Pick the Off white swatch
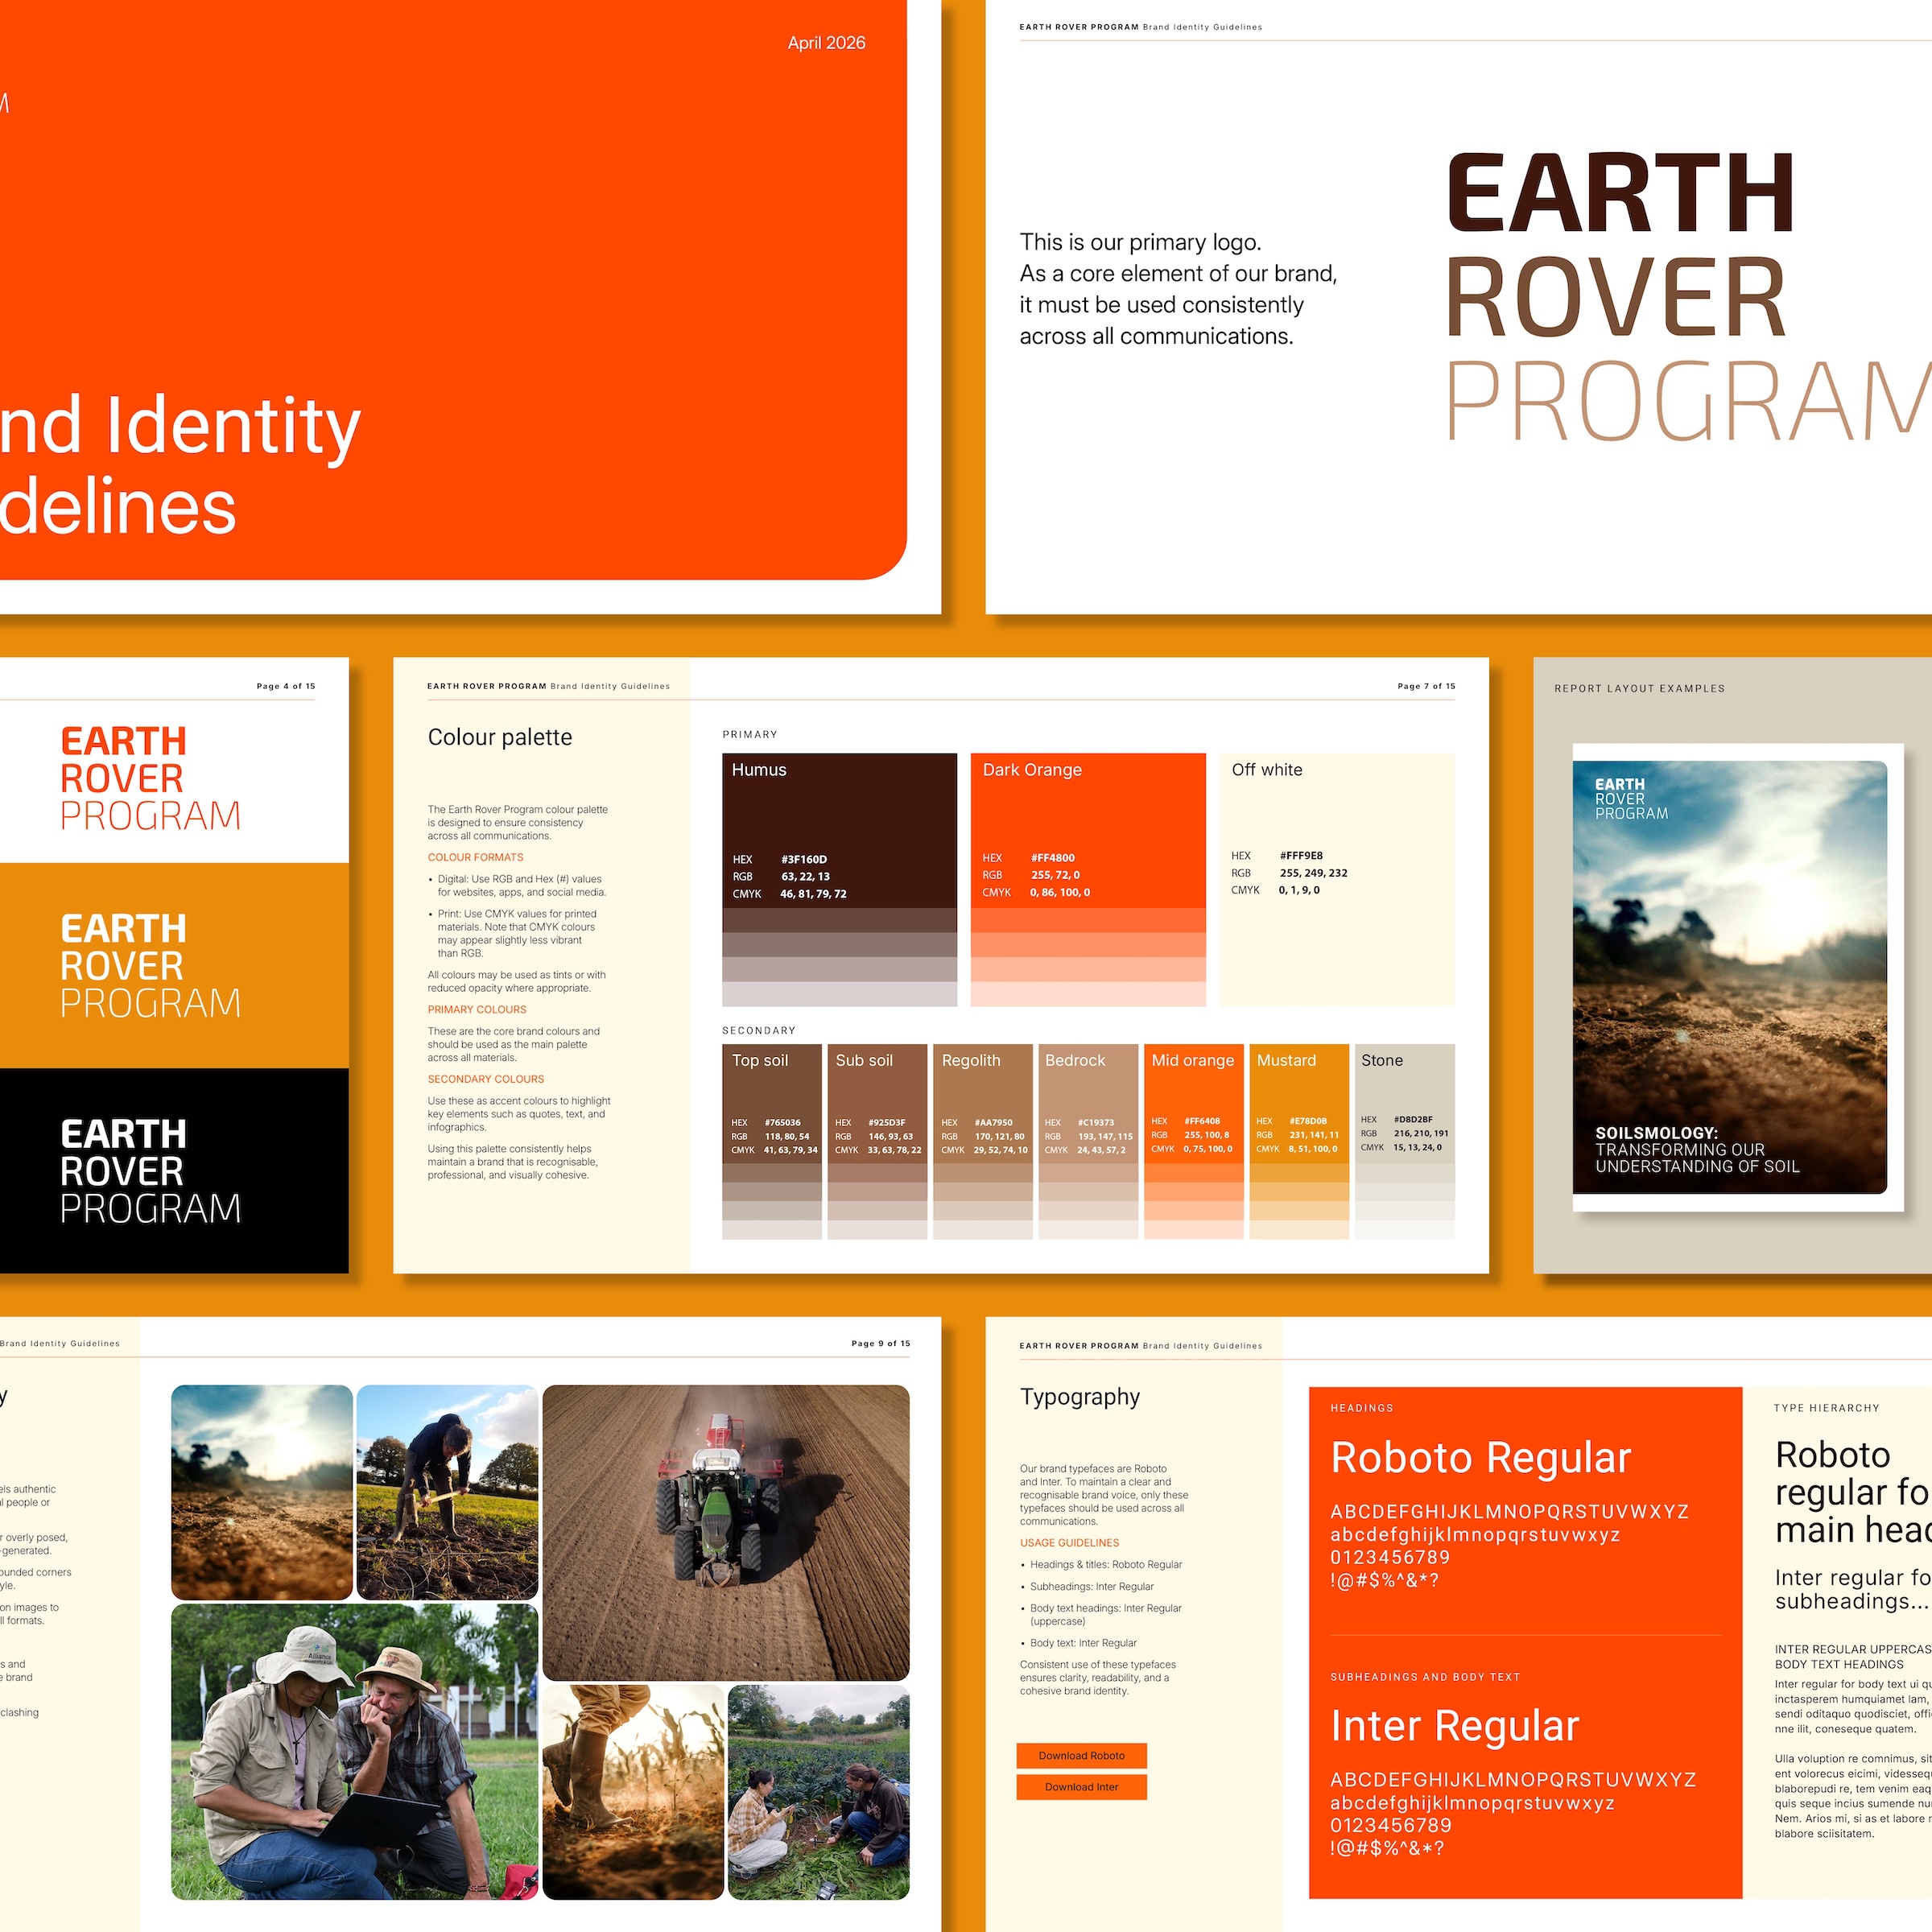1932x1932 pixels. pos(1337,879)
